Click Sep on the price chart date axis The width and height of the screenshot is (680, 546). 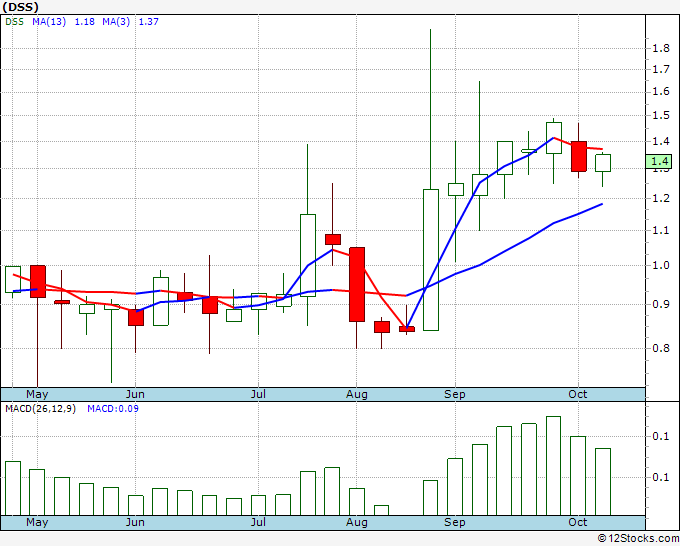[x=454, y=394]
